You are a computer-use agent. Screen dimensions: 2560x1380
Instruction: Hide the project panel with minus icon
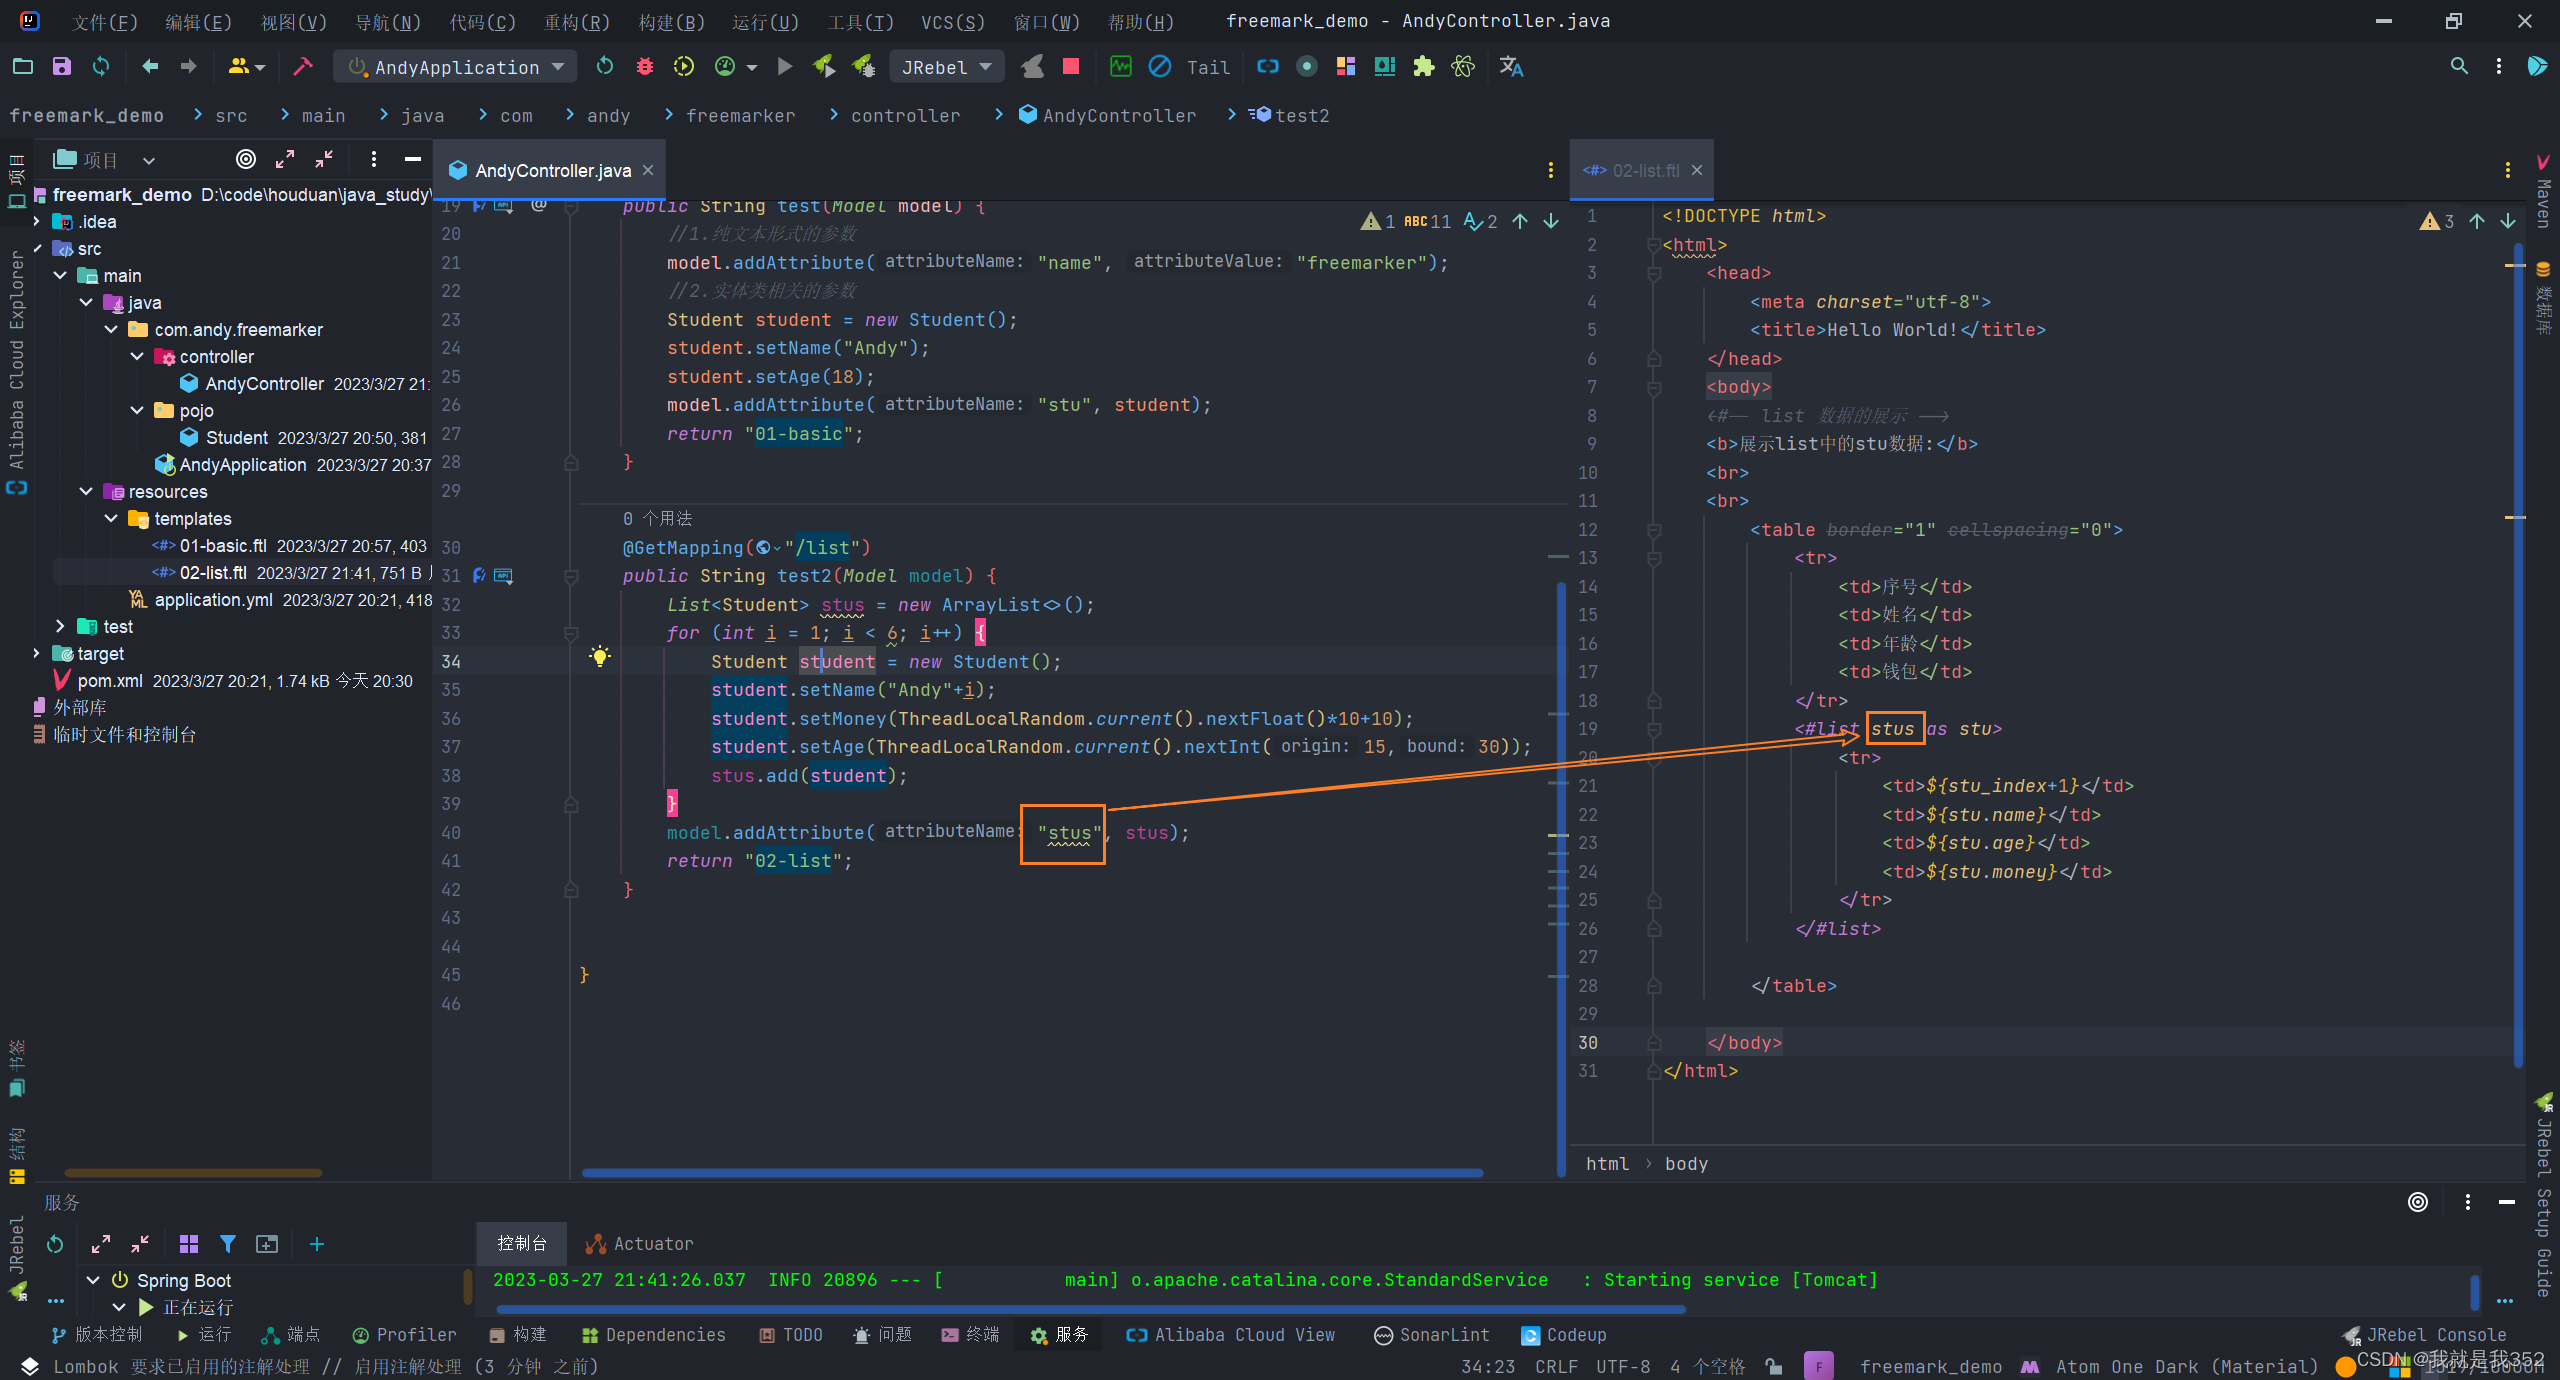click(x=412, y=159)
